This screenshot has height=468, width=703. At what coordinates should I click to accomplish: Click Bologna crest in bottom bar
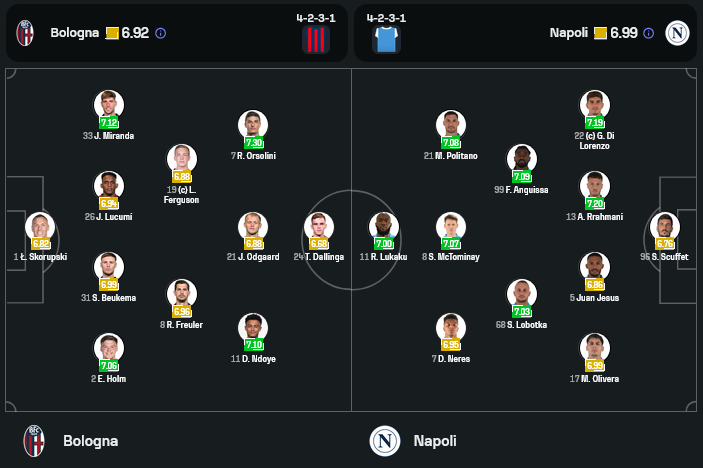pyautogui.click(x=35, y=440)
